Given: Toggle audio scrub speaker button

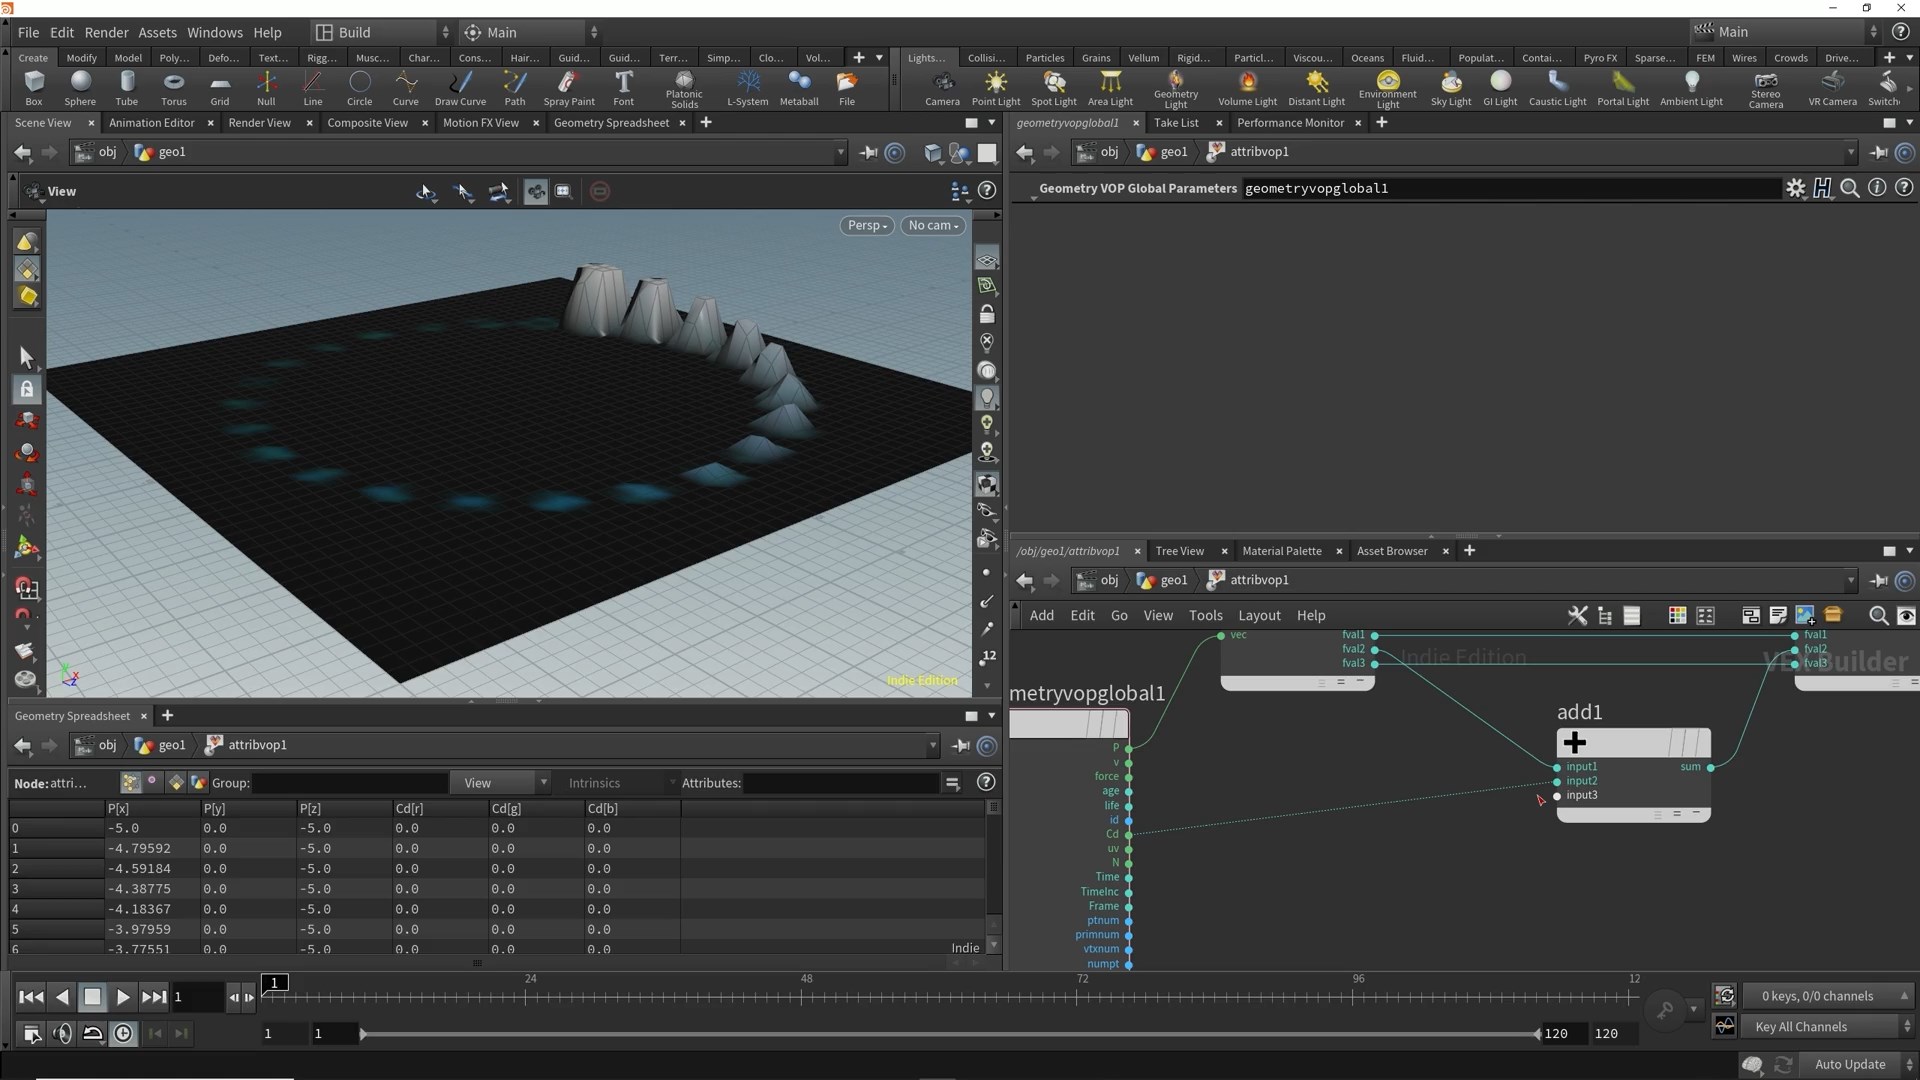Looking at the screenshot, I should click(x=62, y=1033).
